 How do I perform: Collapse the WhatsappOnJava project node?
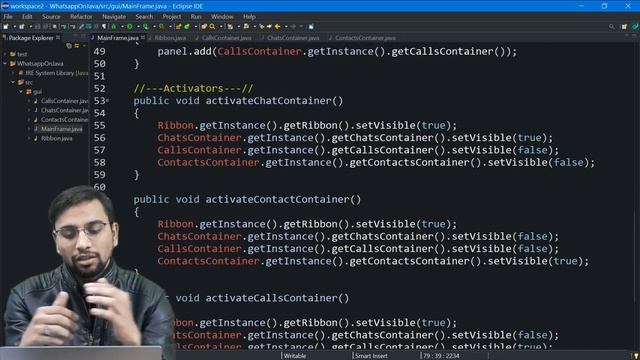5,63
